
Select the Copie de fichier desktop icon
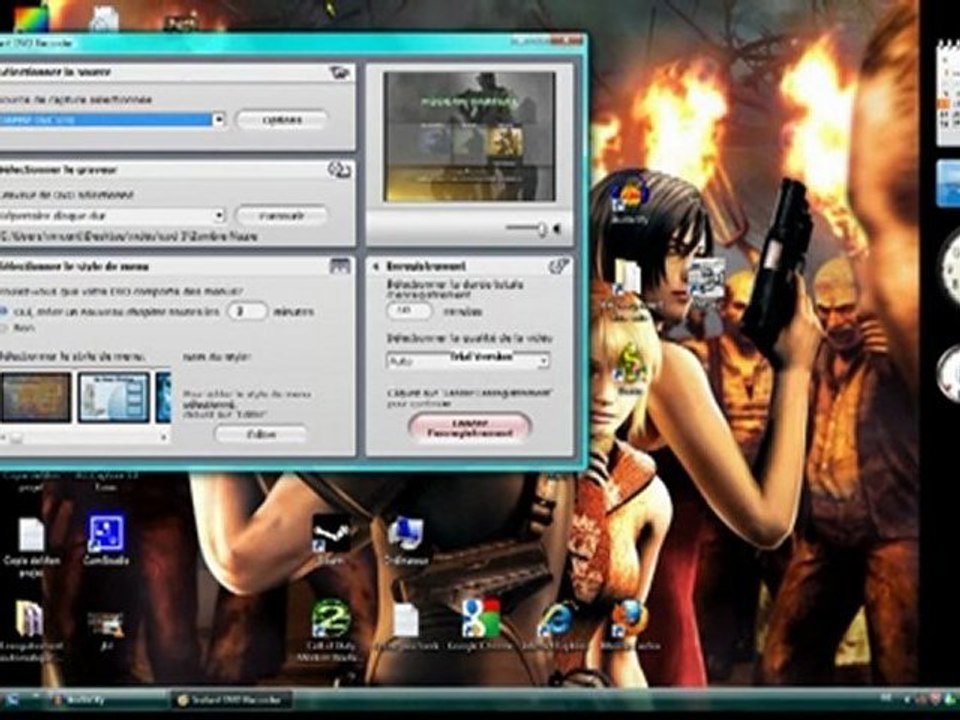pyautogui.click(x=31, y=546)
